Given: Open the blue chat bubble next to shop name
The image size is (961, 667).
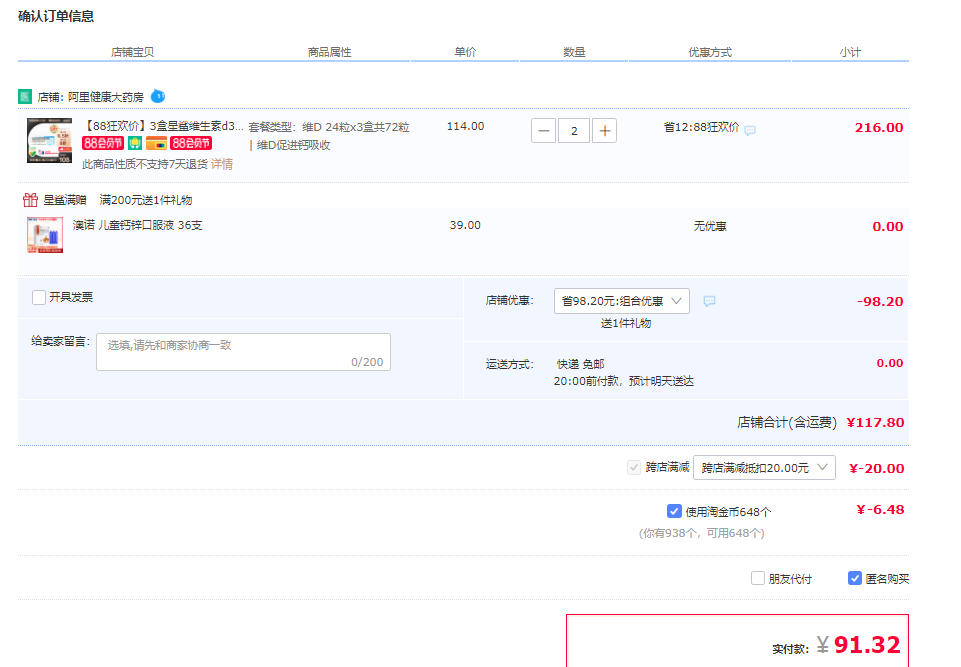Looking at the screenshot, I should pyautogui.click(x=158, y=96).
